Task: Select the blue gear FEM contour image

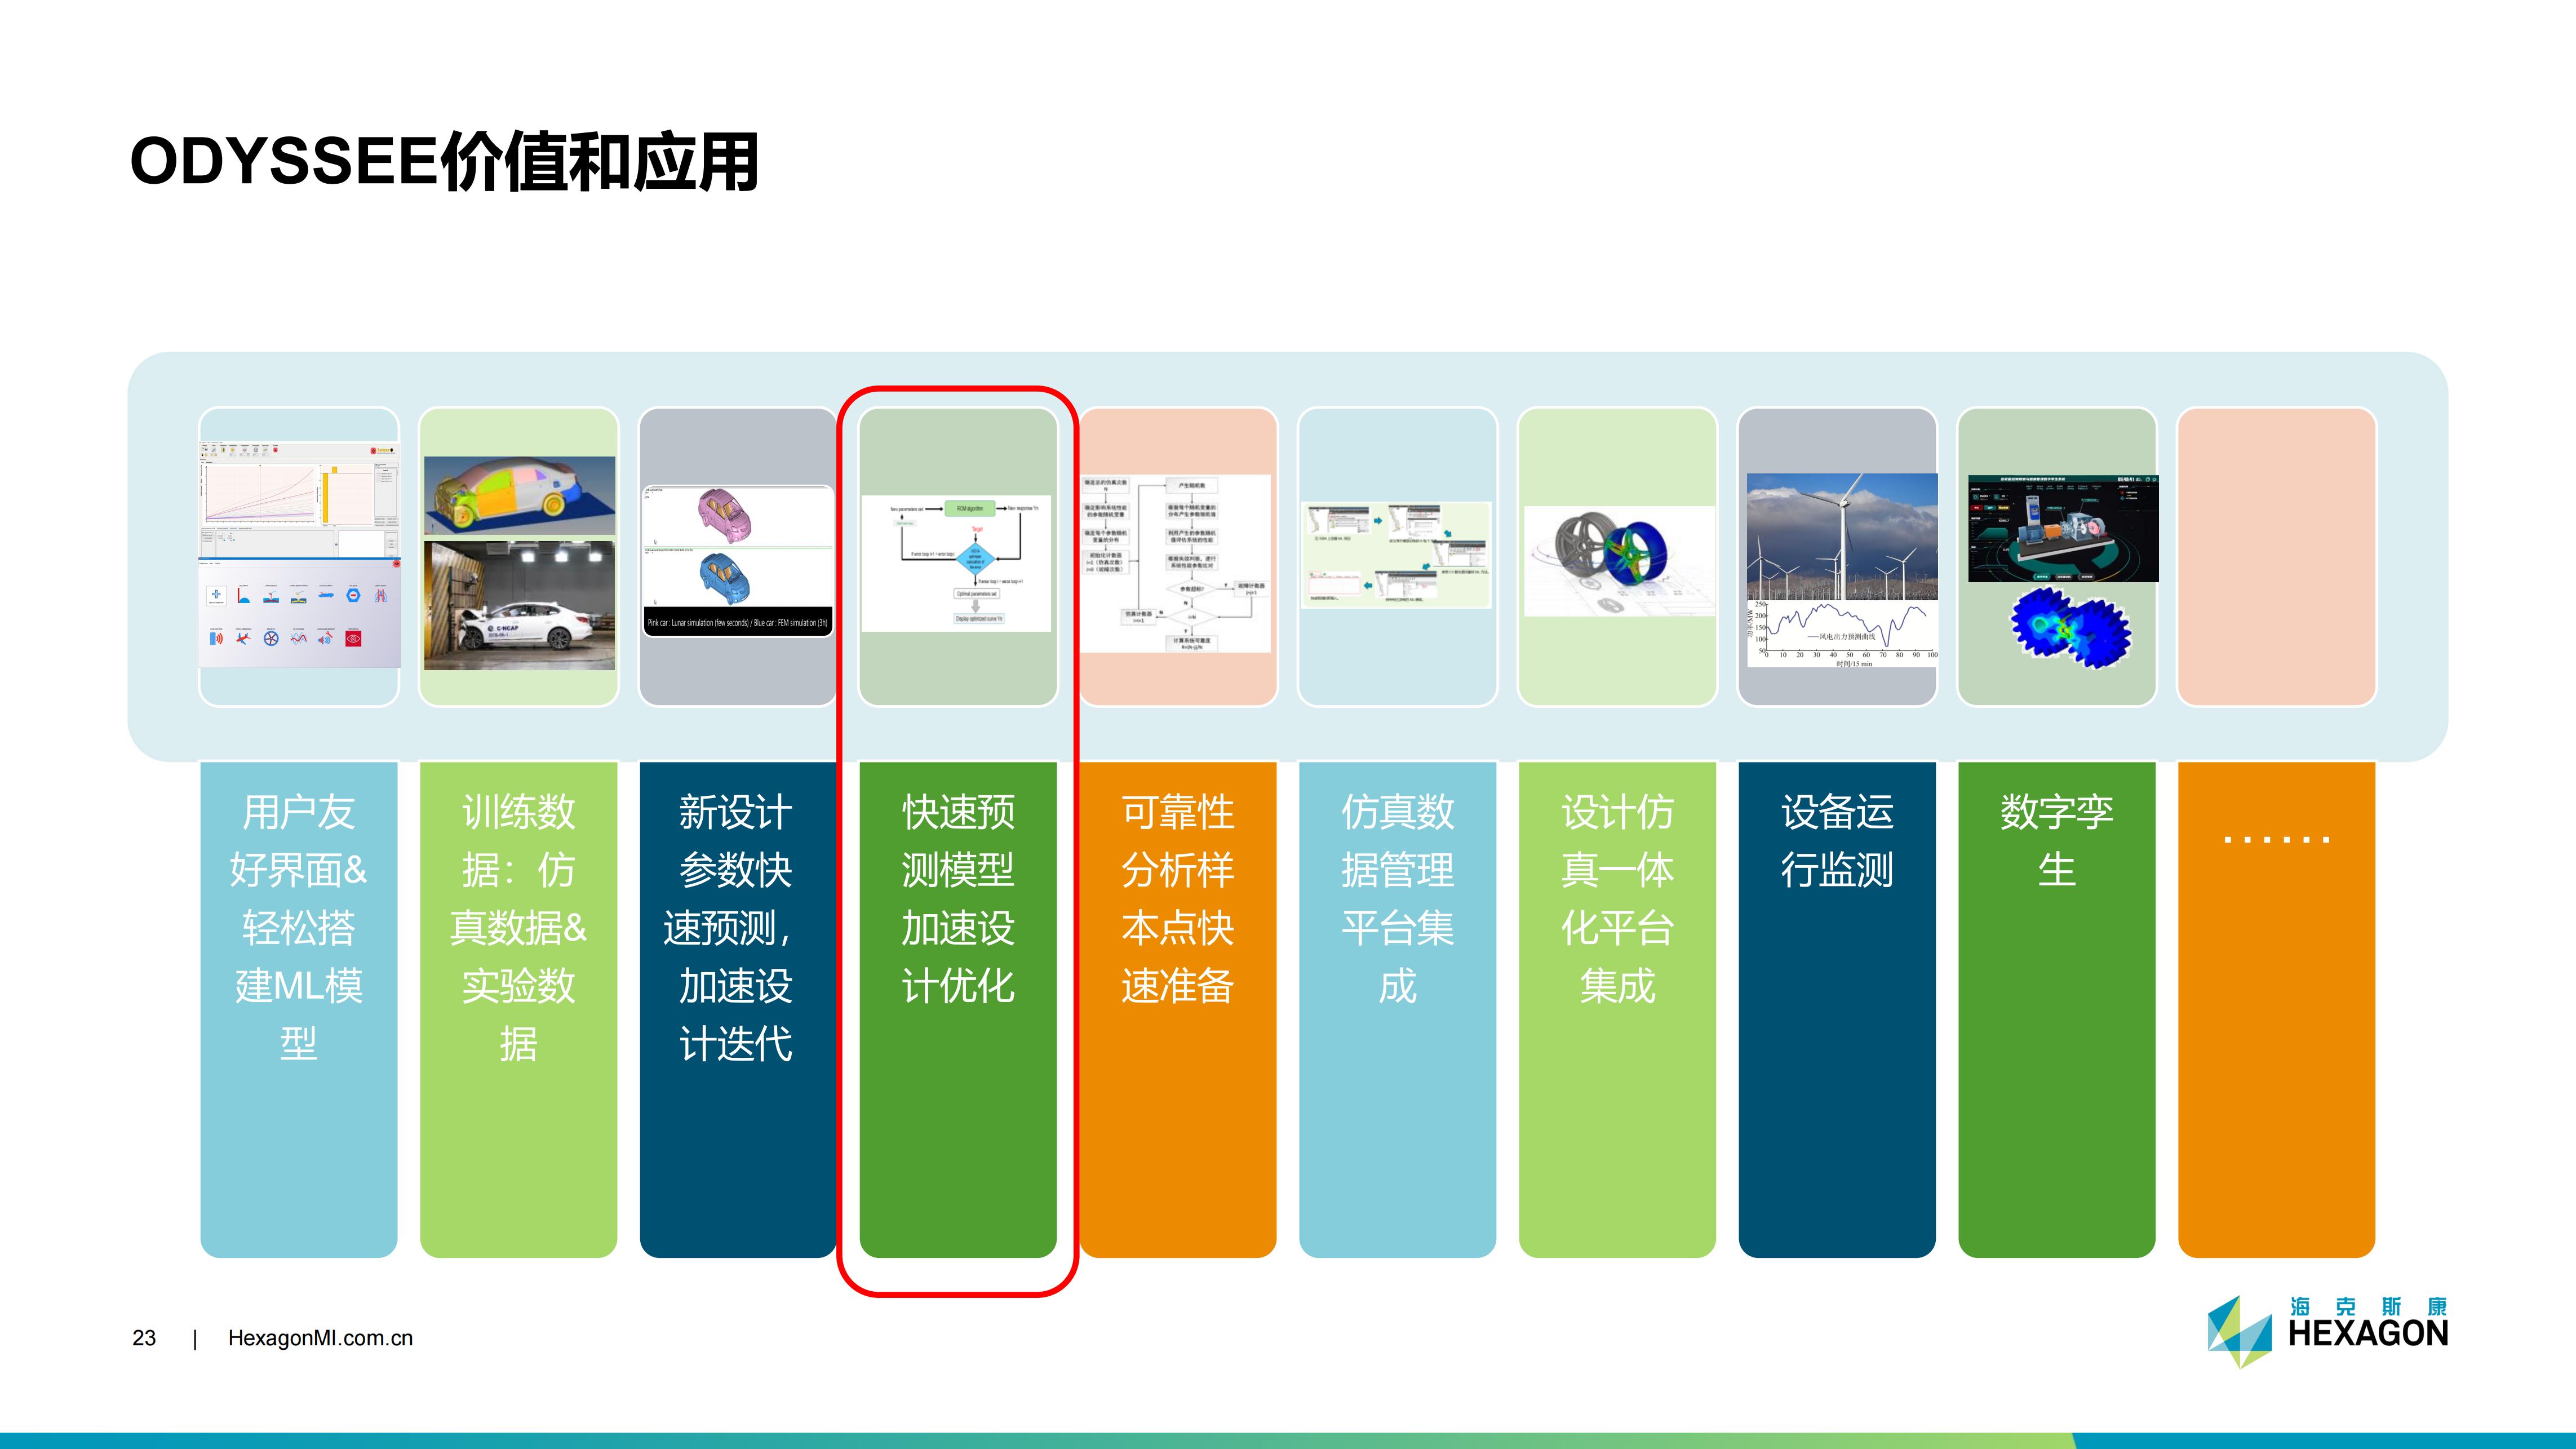Action: (2070, 627)
